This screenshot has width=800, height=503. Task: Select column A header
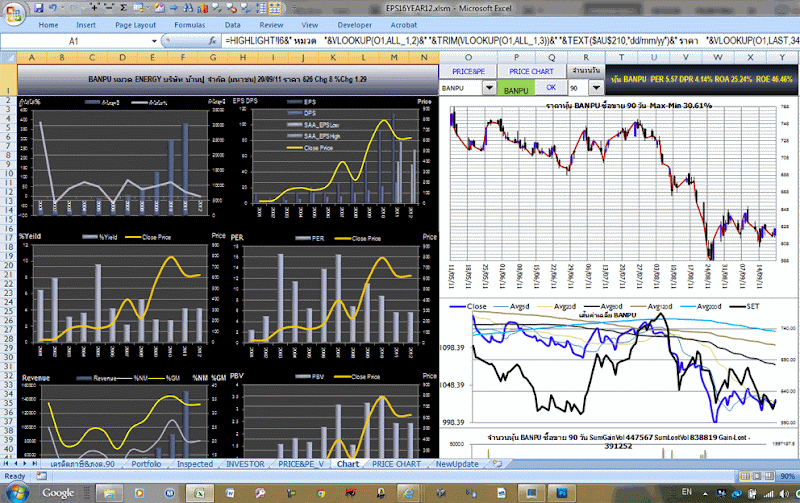31,57
